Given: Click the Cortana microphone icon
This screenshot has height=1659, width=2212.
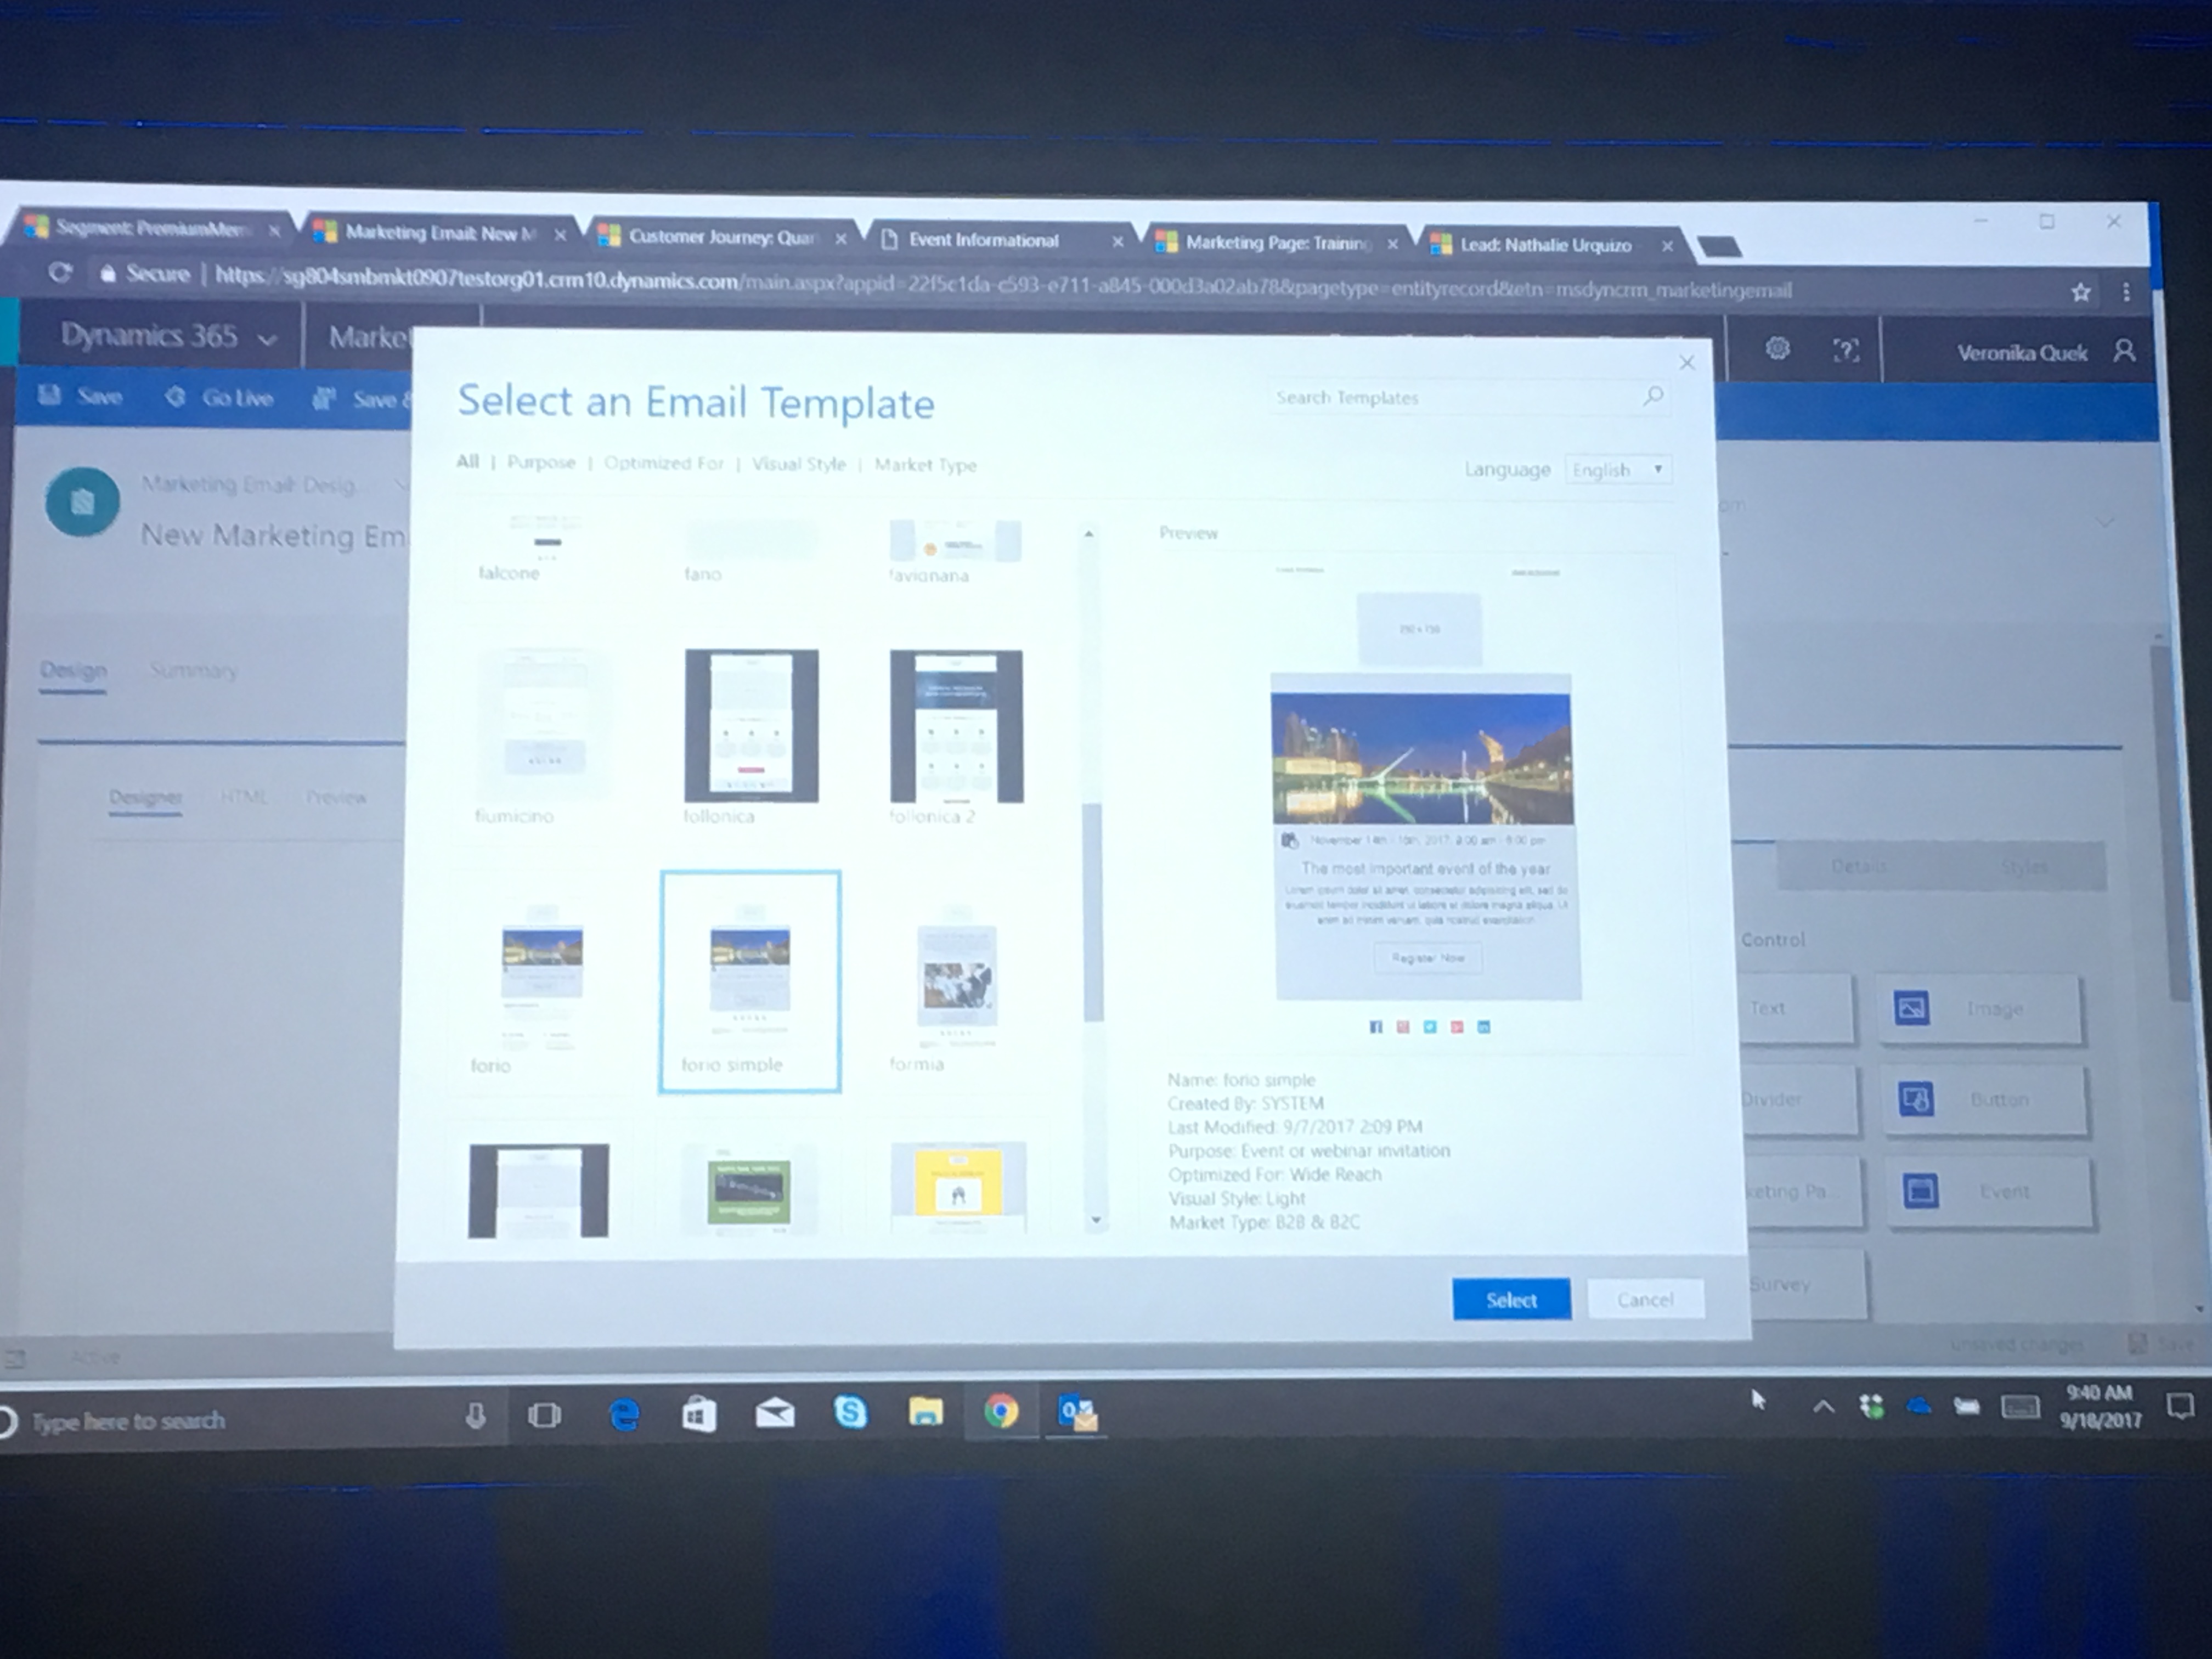Looking at the screenshot, I should coord(475,1415).
